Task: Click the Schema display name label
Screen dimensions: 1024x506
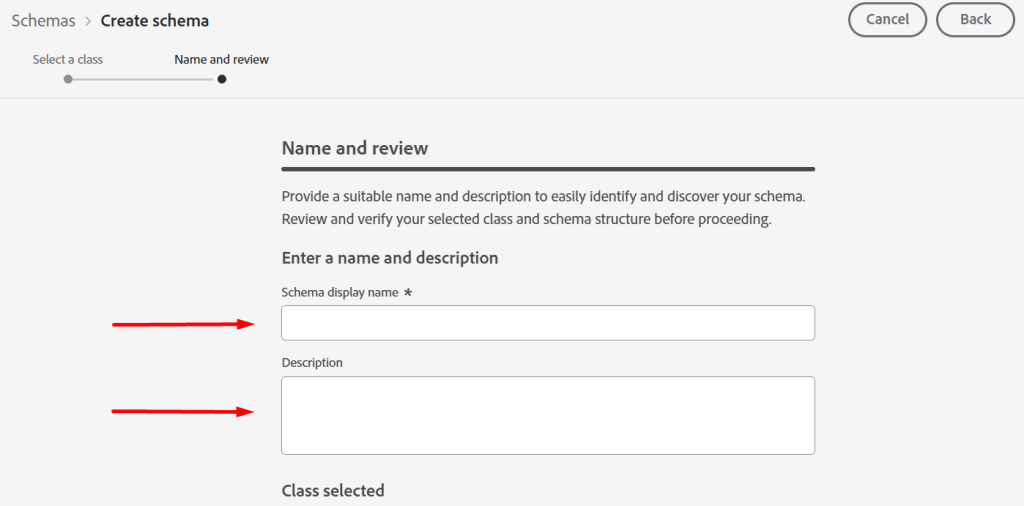Action: tap(340, 293)
